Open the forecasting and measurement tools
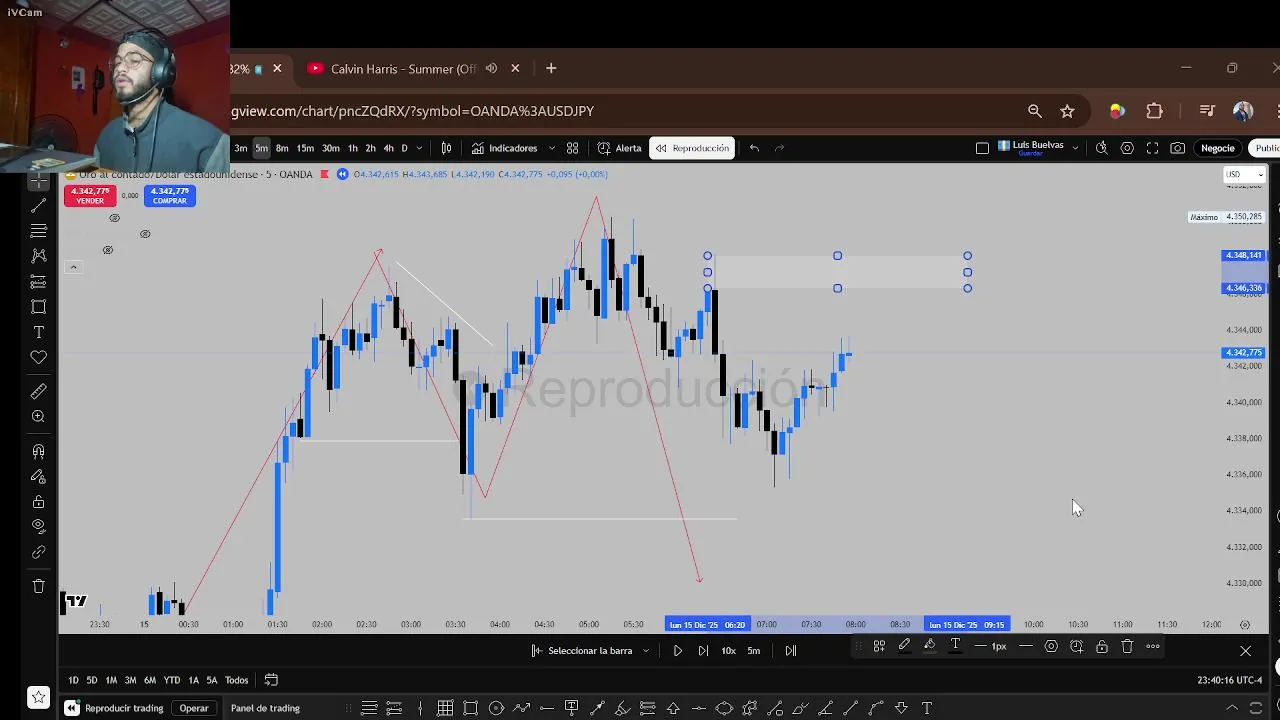Viewport: 1280px width, 720px height. (38, 281)
